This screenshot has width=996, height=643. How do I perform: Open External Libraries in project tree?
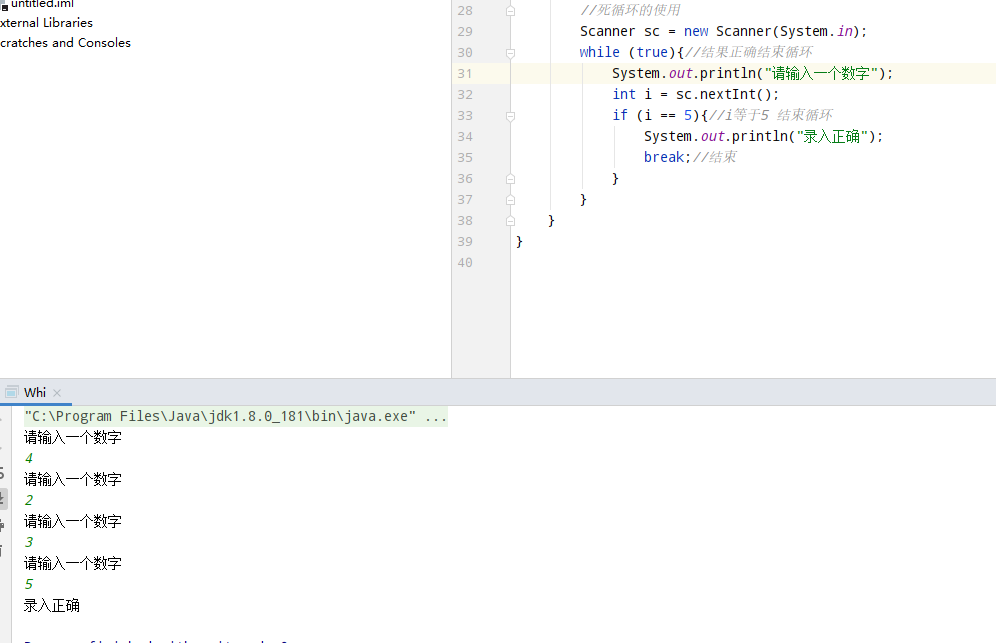click(46, 22)
